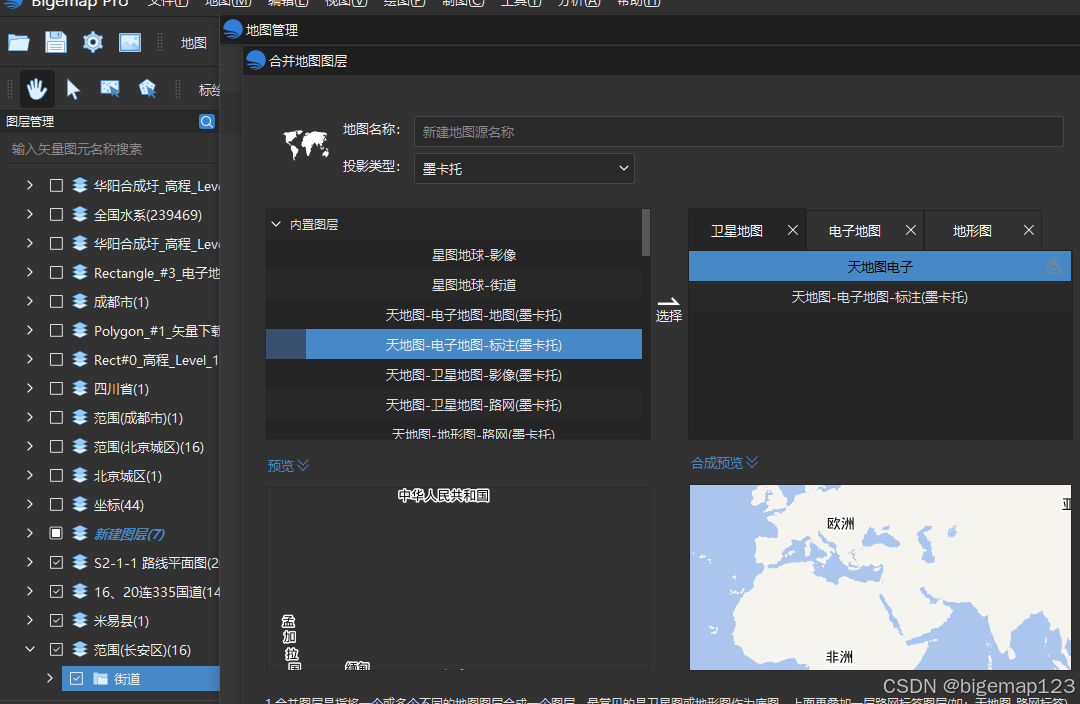Uncheck the 街道 folder checkbox
The height and width of the screenshot is (704, 1080).
[76, 679]
